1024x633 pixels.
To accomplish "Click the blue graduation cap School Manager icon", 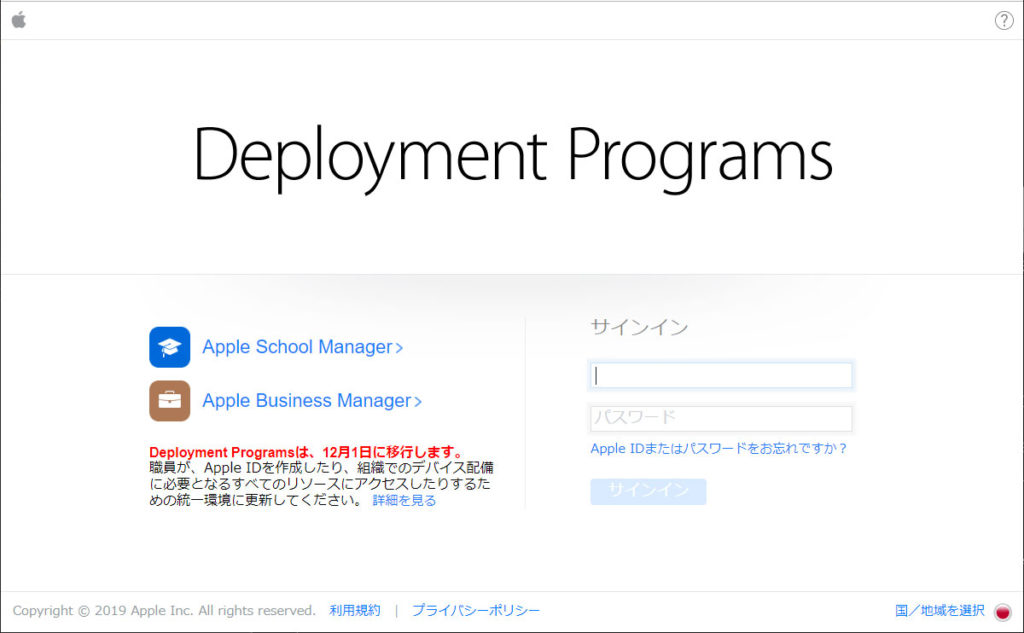I will pyautogui.click(x=169, y=347).
